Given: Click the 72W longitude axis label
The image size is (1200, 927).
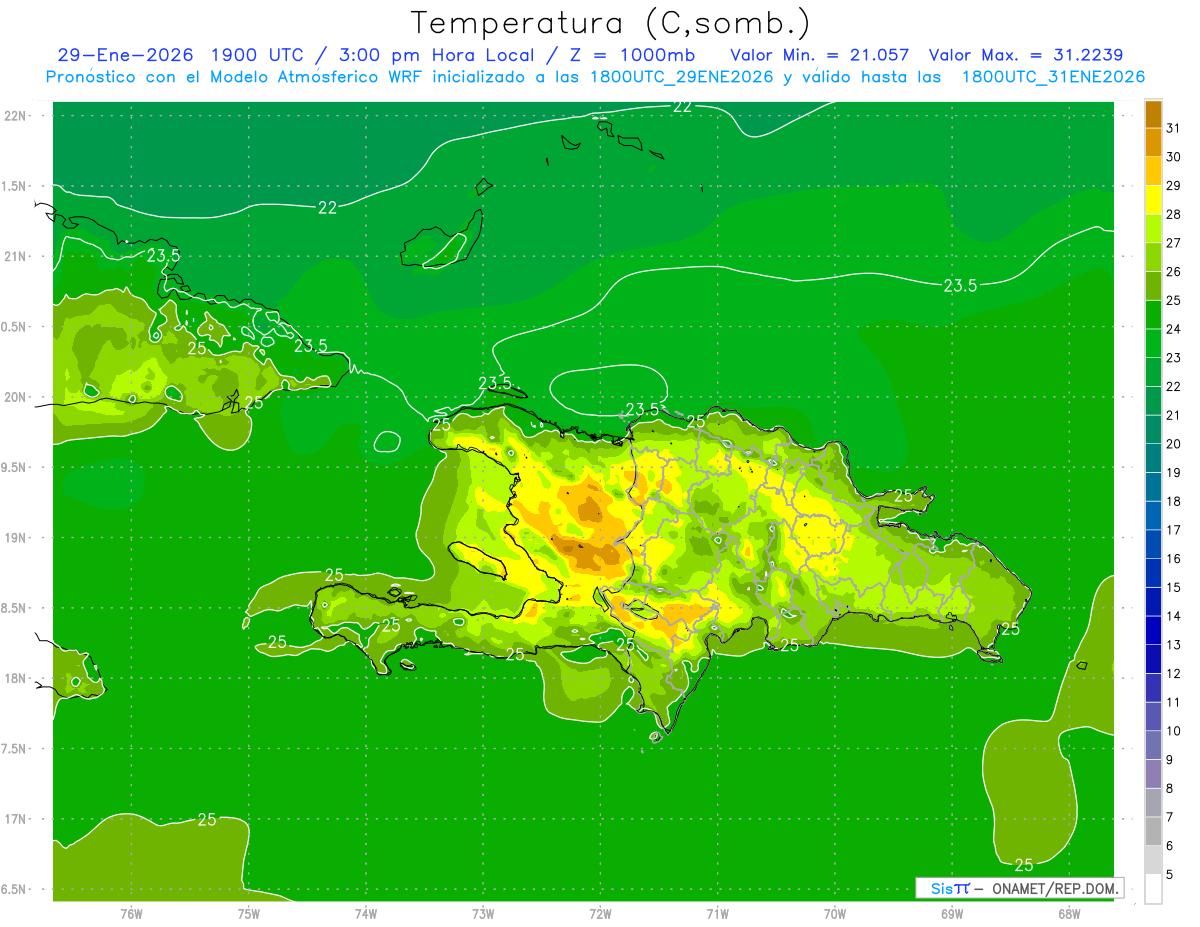Looking at the screenshot, I should pyautogui.click(x=600, y=913).
